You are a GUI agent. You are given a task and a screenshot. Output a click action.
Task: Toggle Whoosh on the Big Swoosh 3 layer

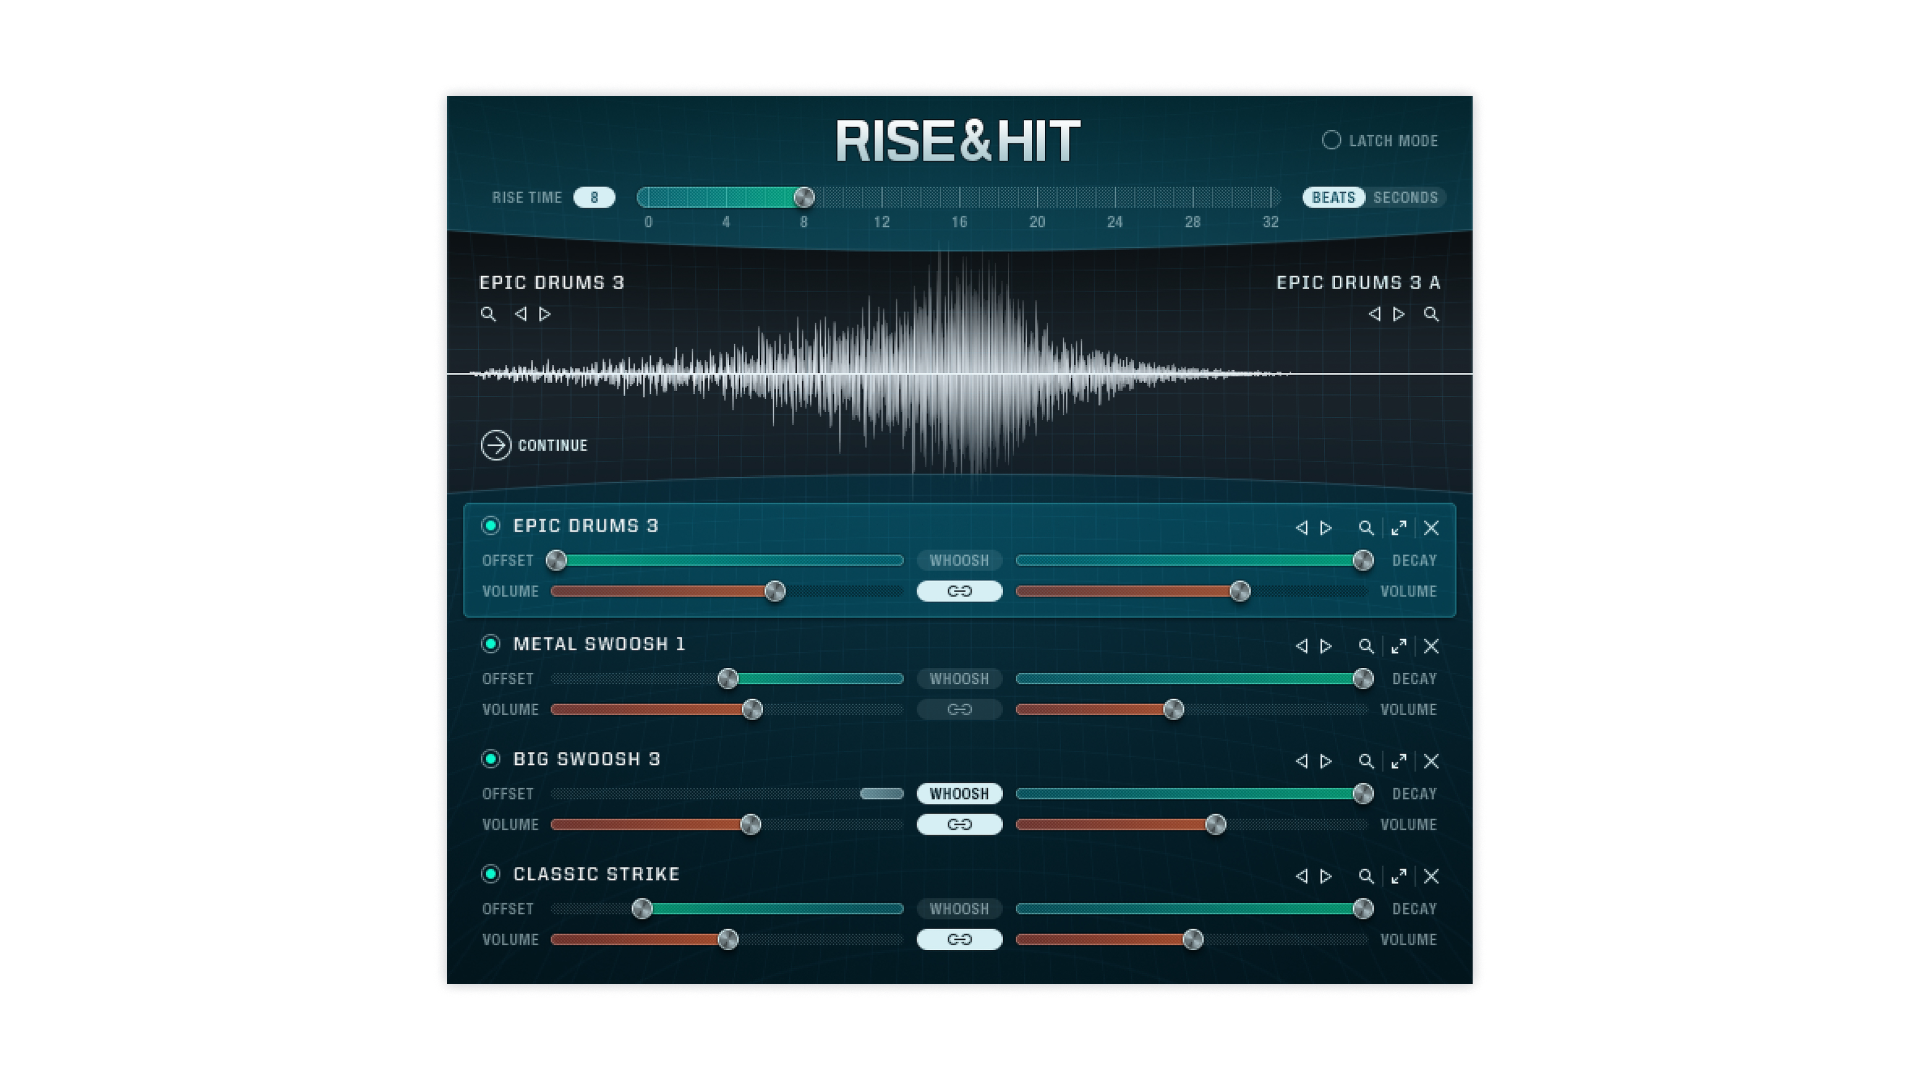959,794
